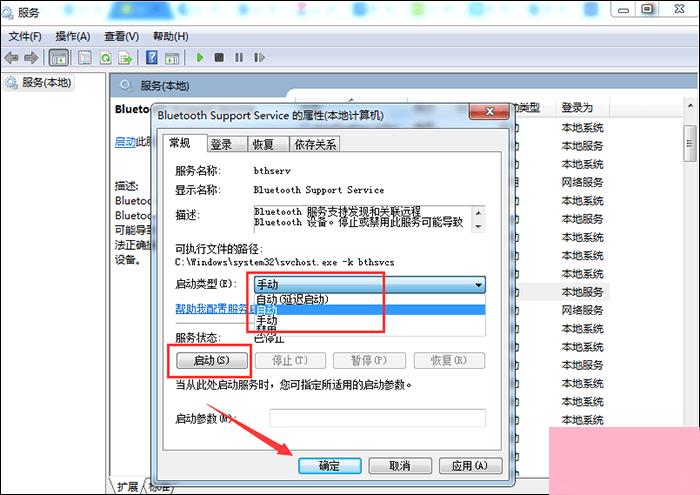Click in the 启动参数 text field

[x=378, y=418]
